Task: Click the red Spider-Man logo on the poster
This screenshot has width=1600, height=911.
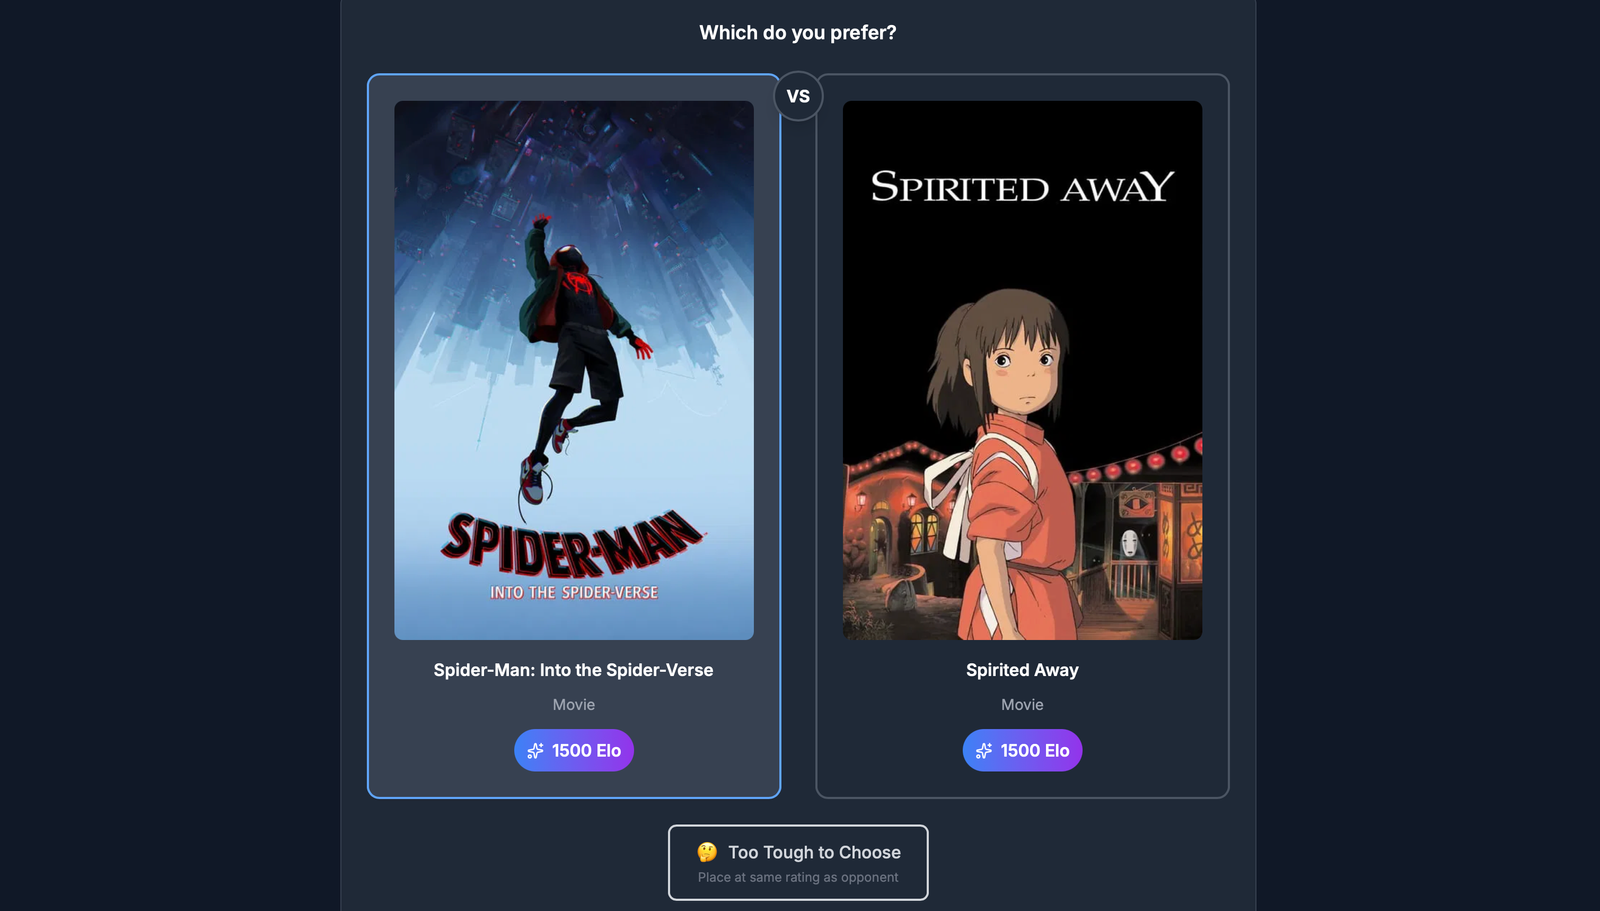Action: [573, 544]
